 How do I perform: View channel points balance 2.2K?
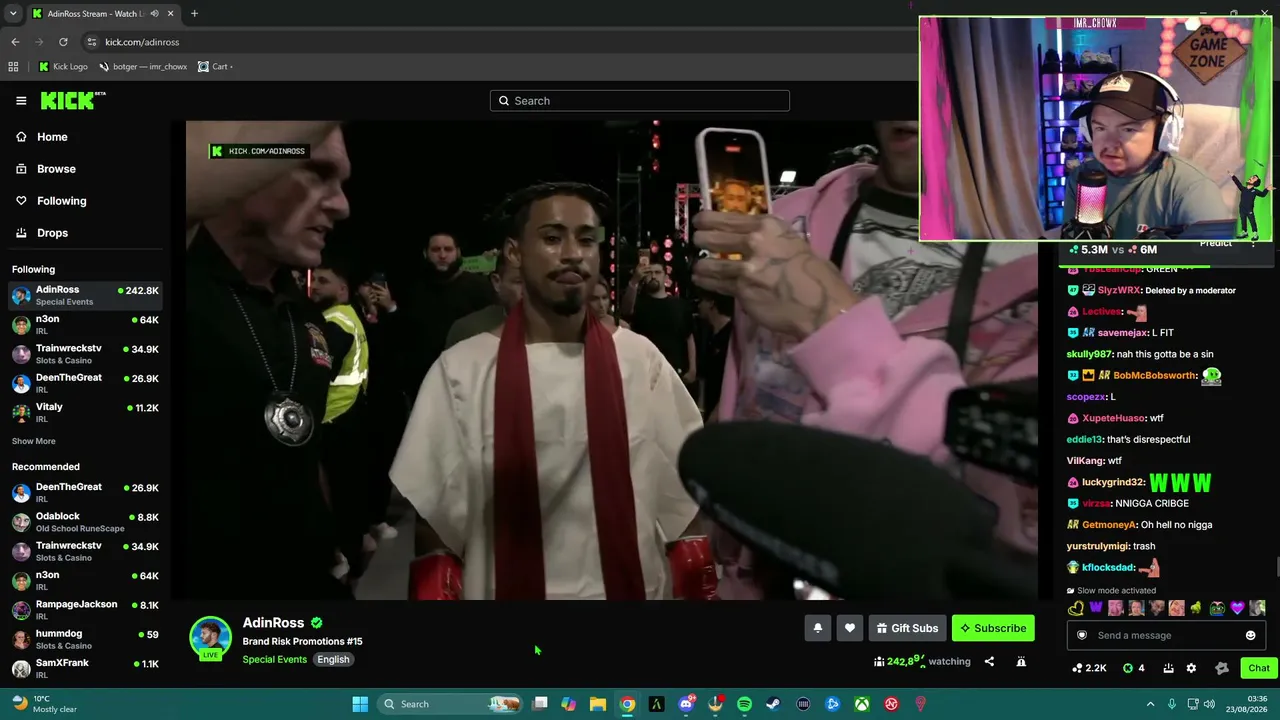[1089, 668]
